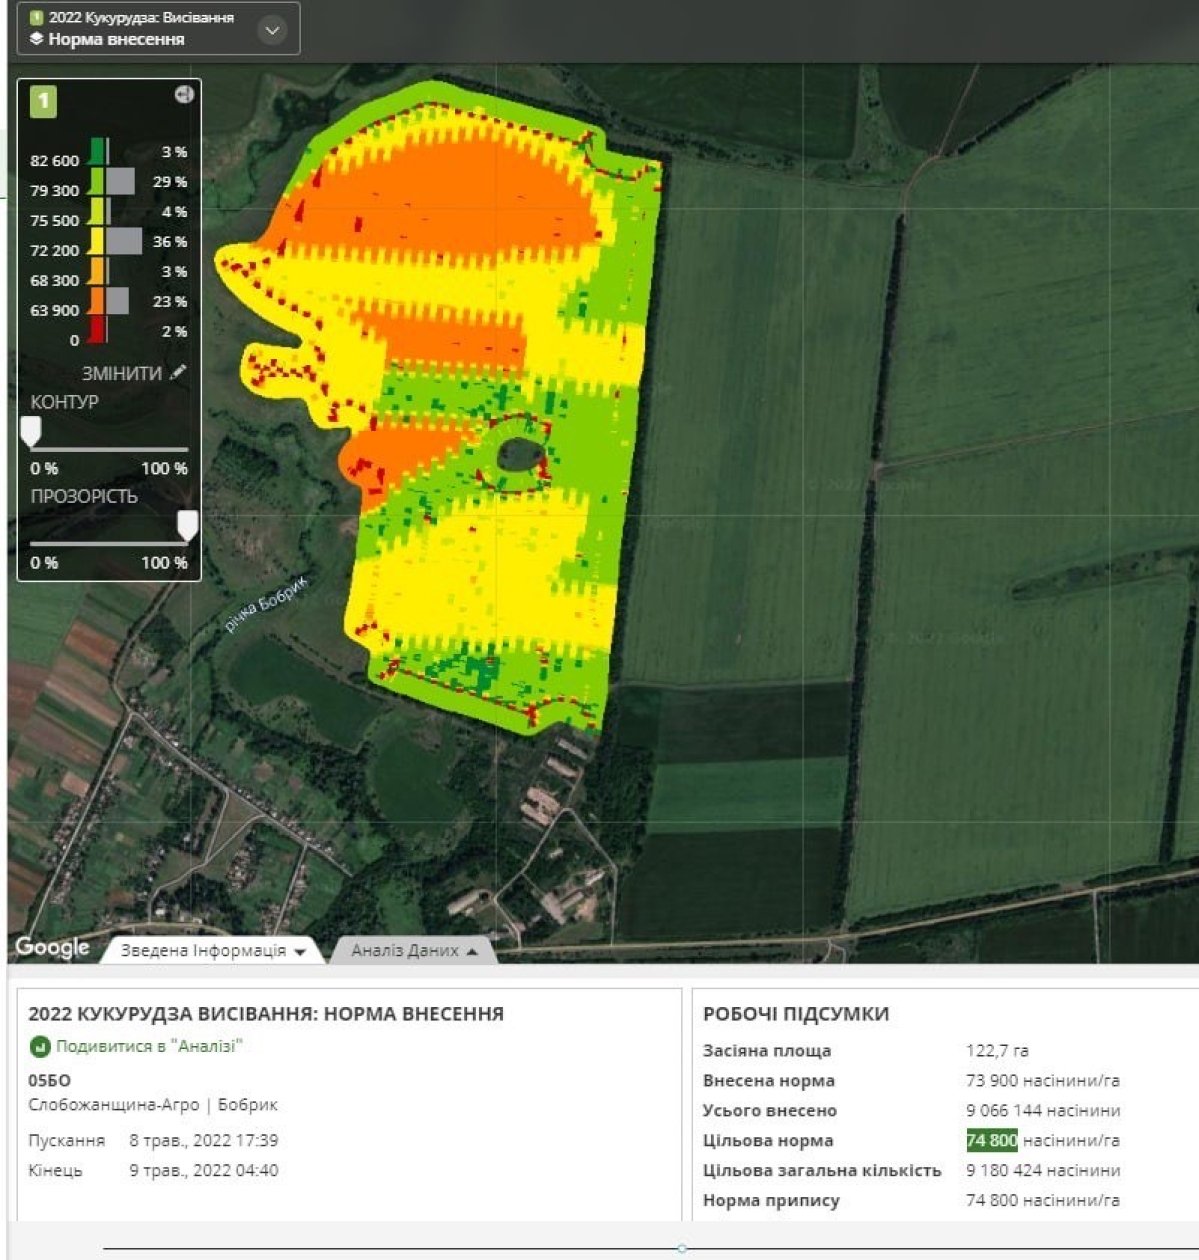Switch to the Зведена Інформація tab
Image resolution: width=1199 pixels, height=1260 pixels.
tap(203, 951)
